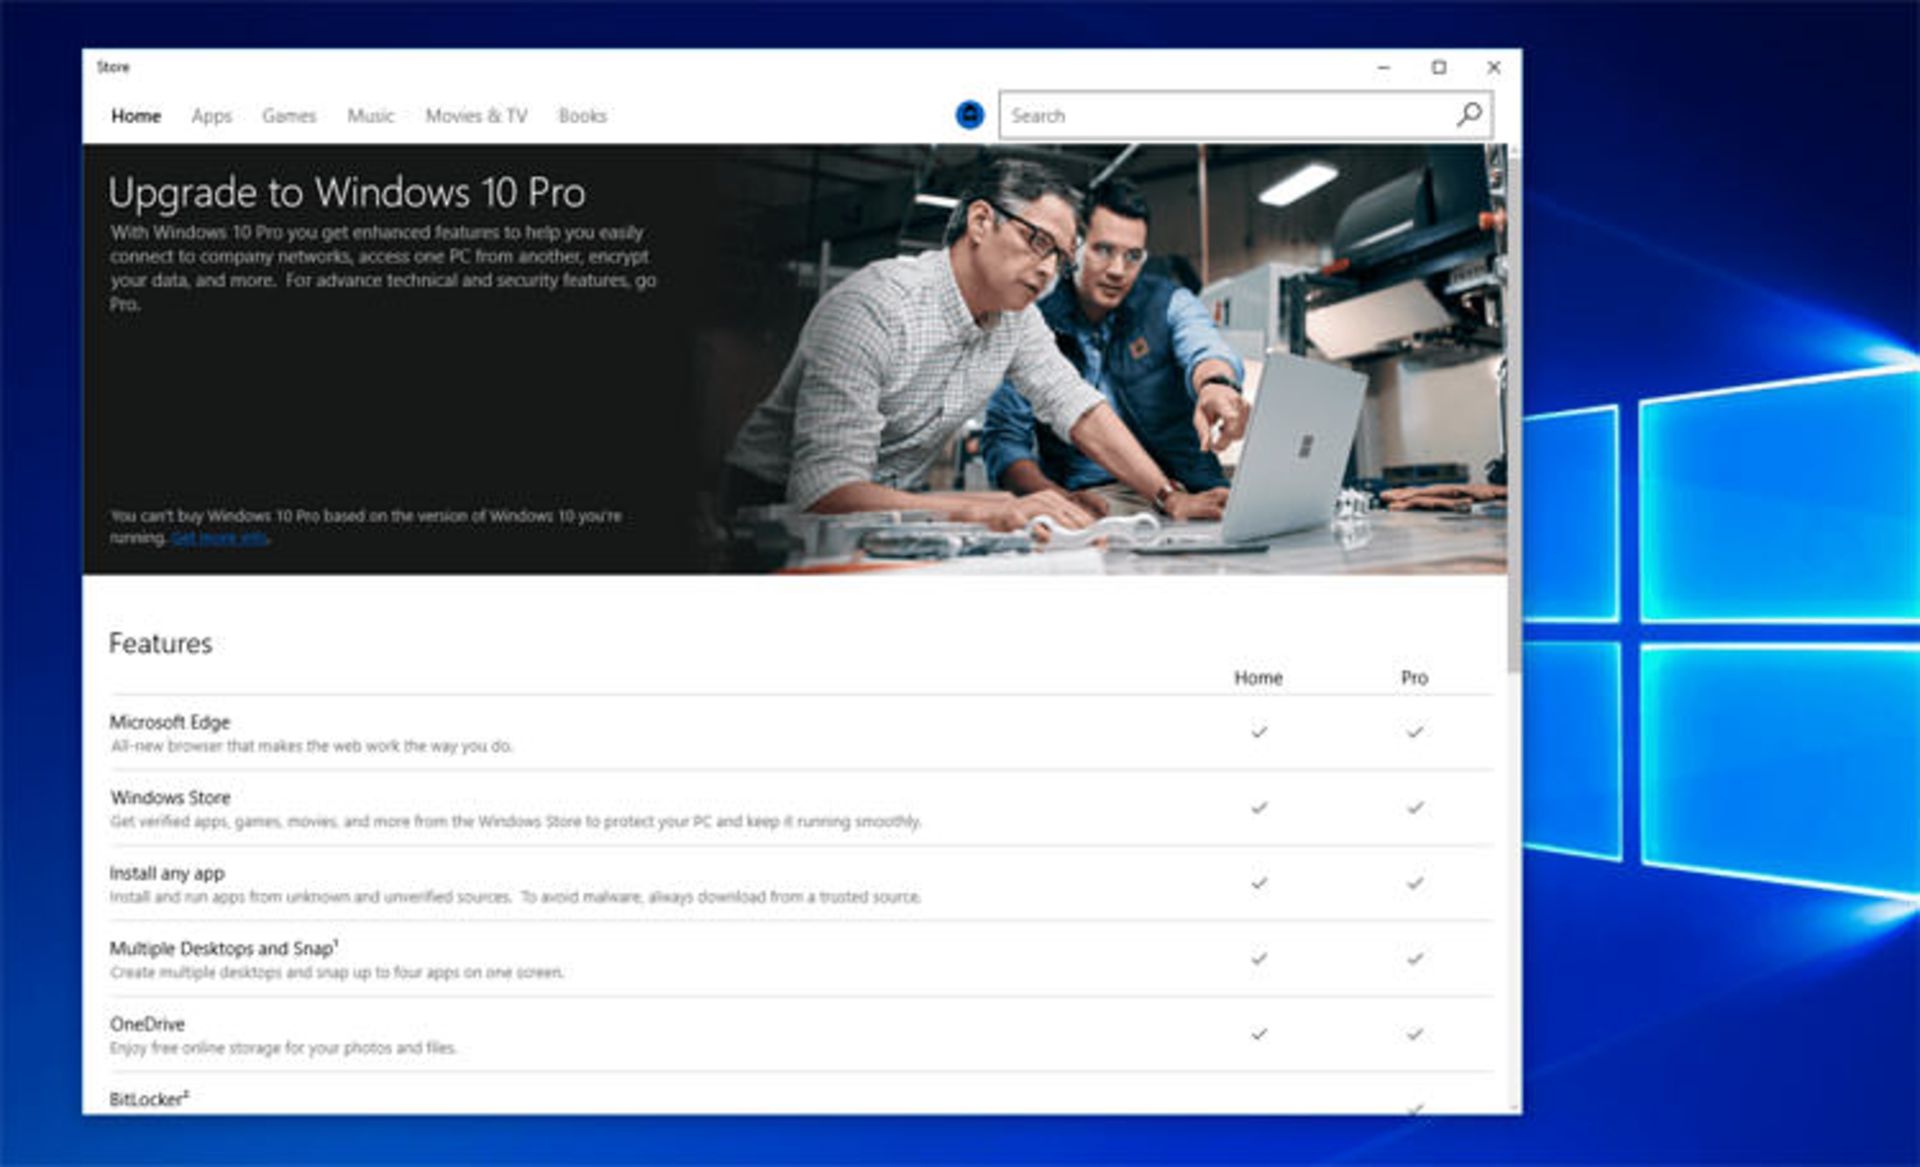Click the 'Store' window title text
The height and width of the screenshot is (1167, 1920).
click(113, 67)
